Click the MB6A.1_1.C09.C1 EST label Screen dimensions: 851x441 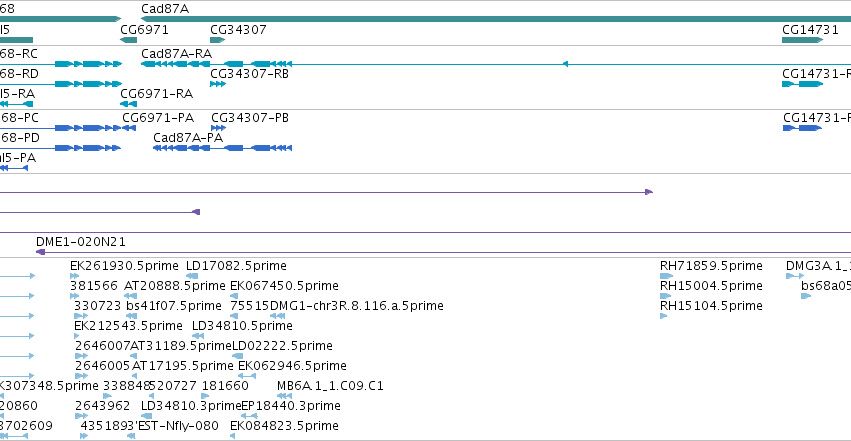tap(330, 386)
